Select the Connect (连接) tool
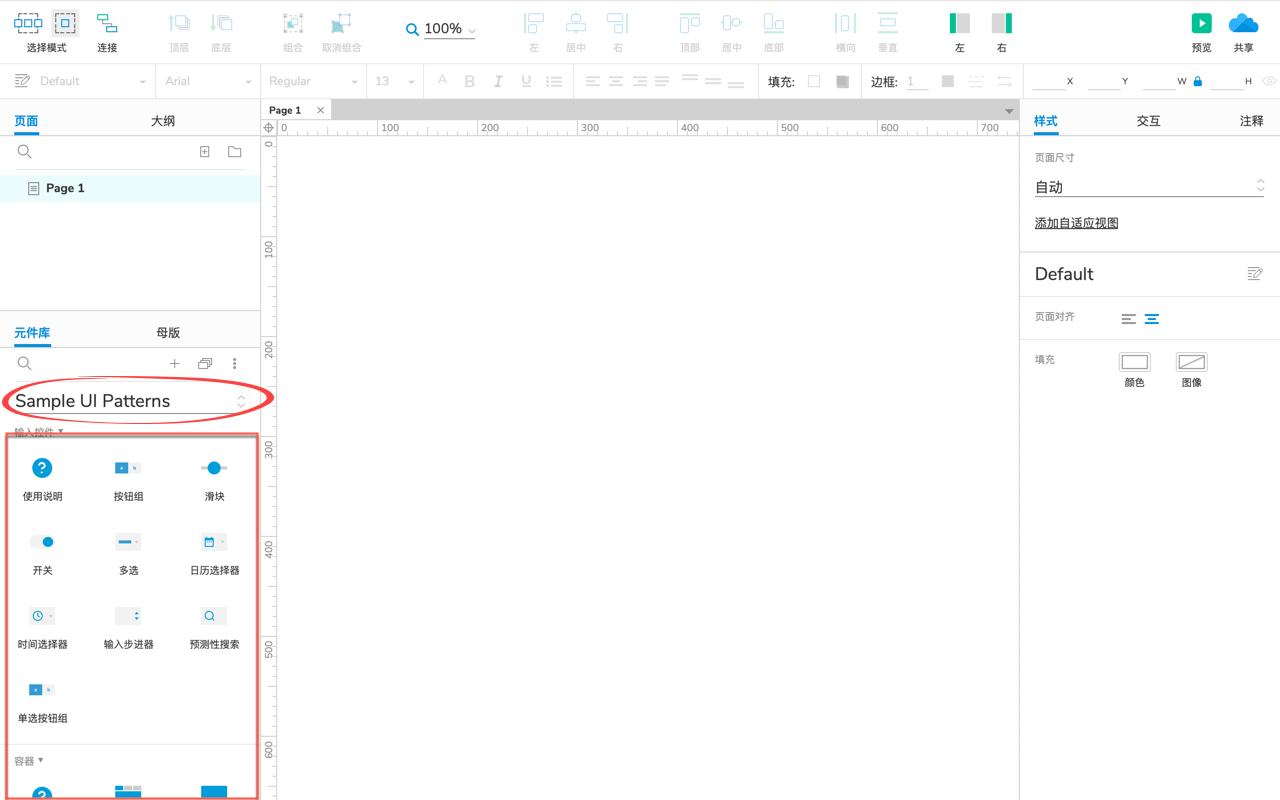Viewport: 1280px width, 800px height. tap(107, 23)
